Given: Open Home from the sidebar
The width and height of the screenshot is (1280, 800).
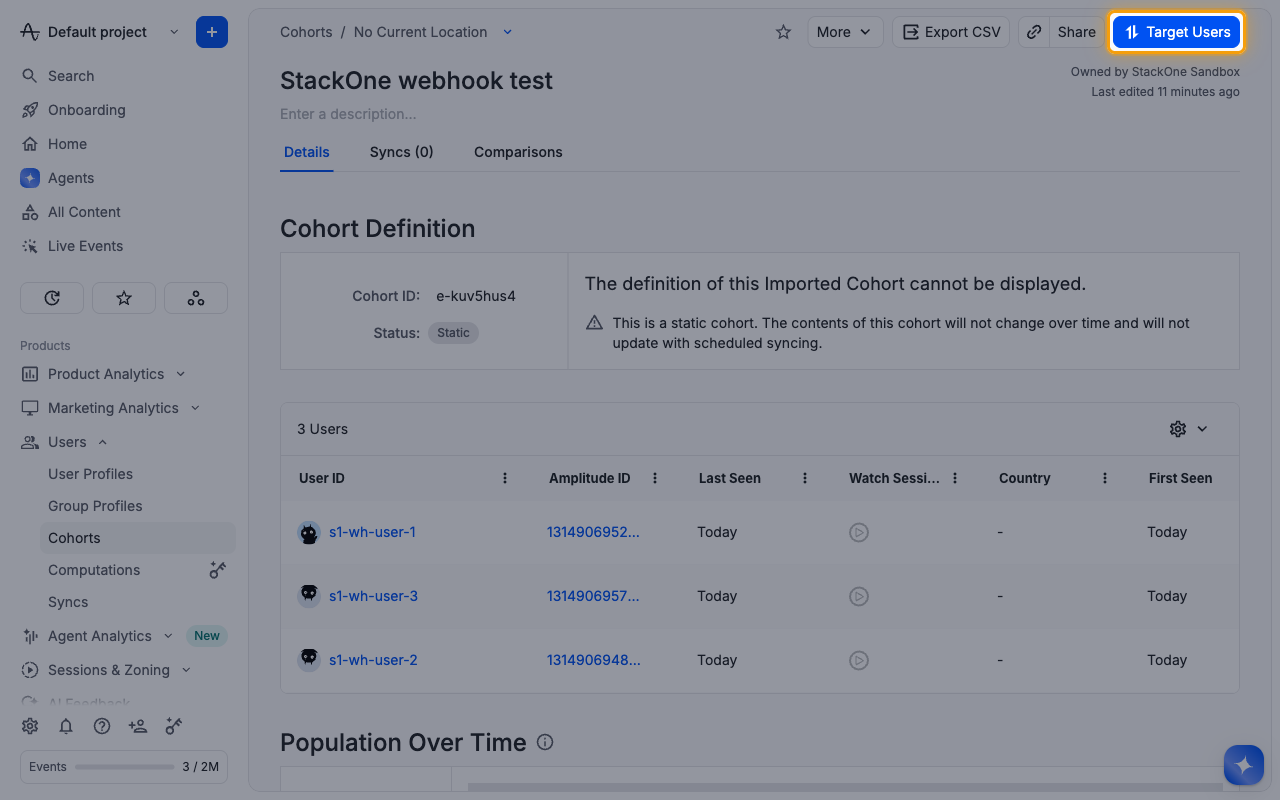Looking at the screenshot, I should pyautogui.click(x=67, y=144).
